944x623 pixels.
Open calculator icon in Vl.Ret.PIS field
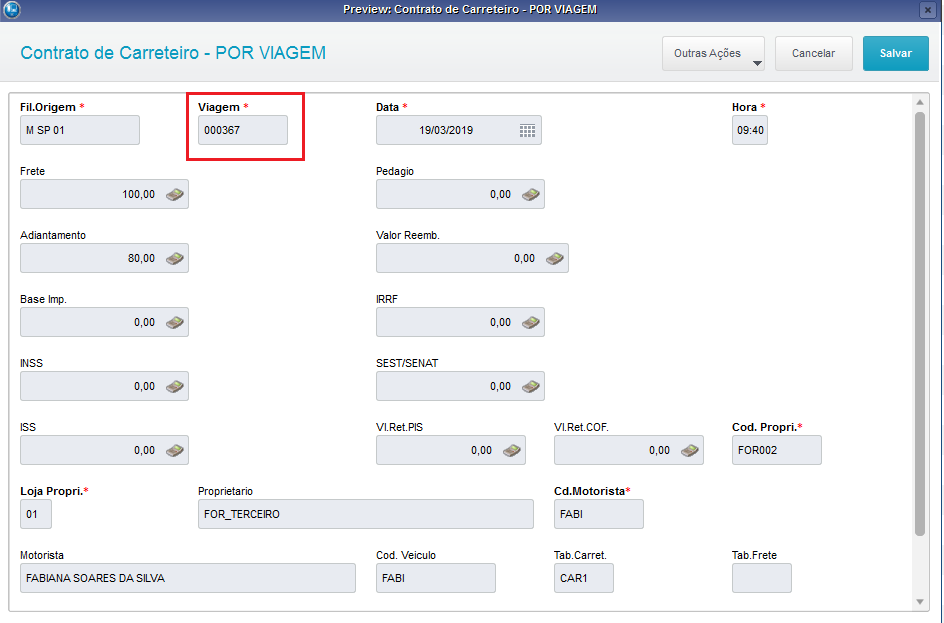click(512, 450)
